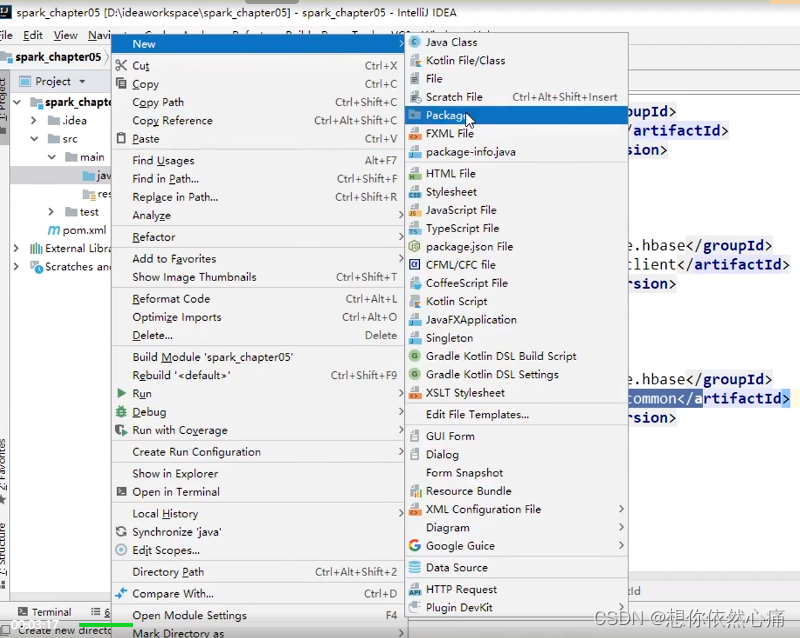
Task: Click the CoffeeScript File icon
Action: click(x=415, y=283)
